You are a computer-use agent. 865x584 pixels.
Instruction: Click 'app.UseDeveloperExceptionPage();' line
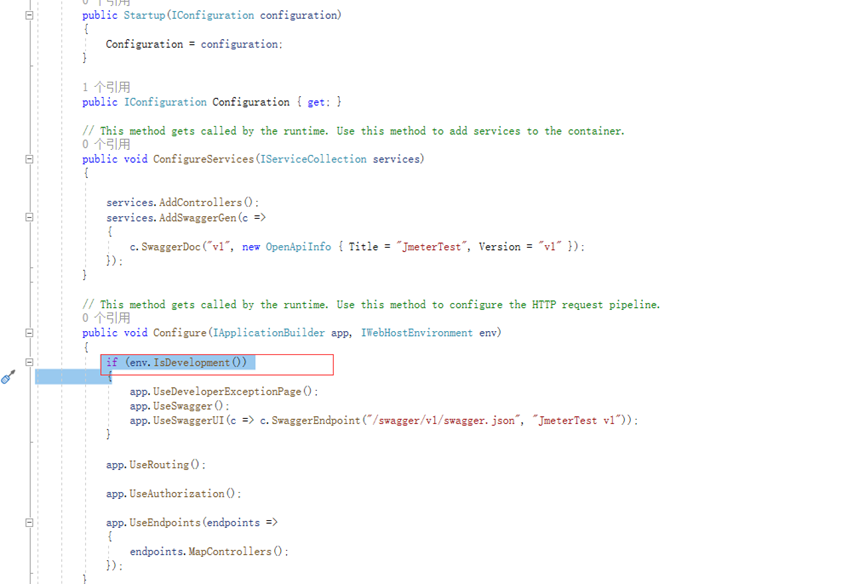pos(224,392)
